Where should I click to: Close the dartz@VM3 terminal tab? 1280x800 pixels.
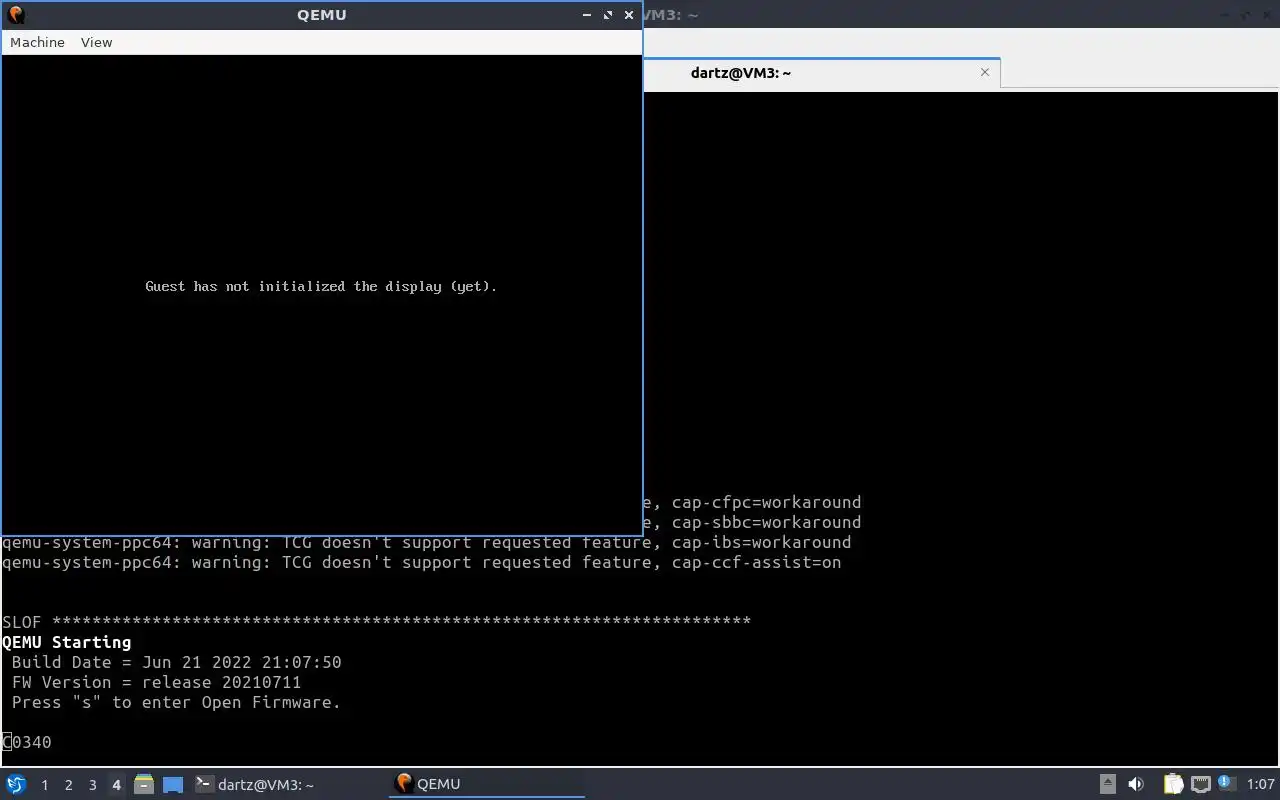coord(985,72)
